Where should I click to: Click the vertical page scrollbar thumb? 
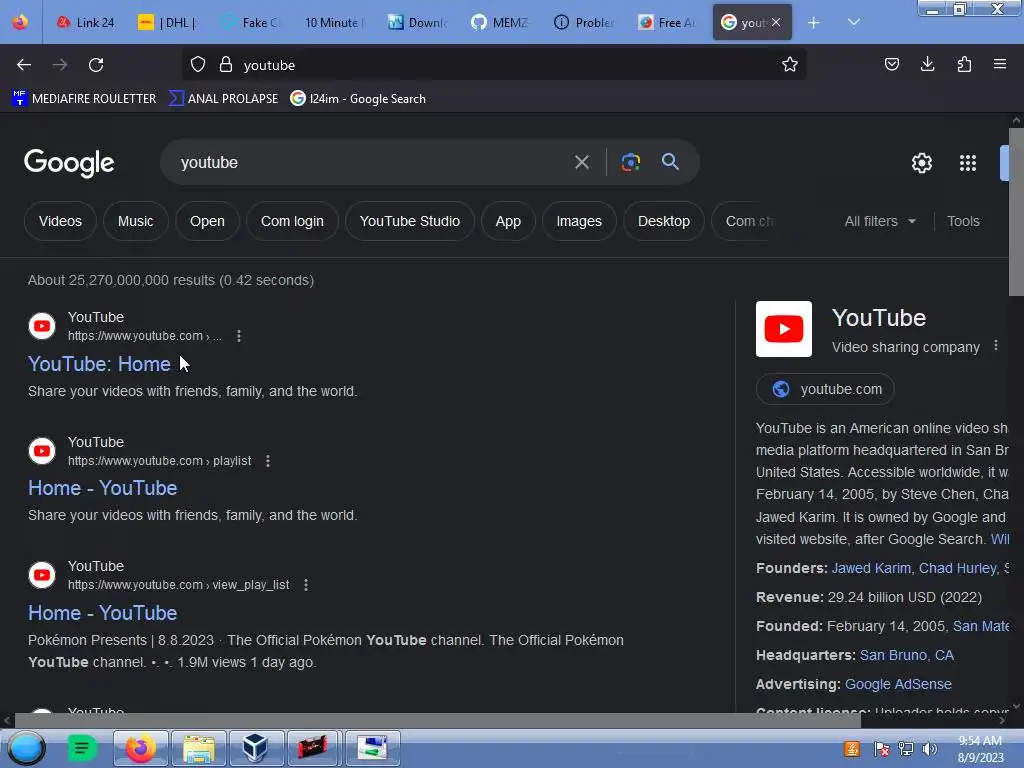1016,212
